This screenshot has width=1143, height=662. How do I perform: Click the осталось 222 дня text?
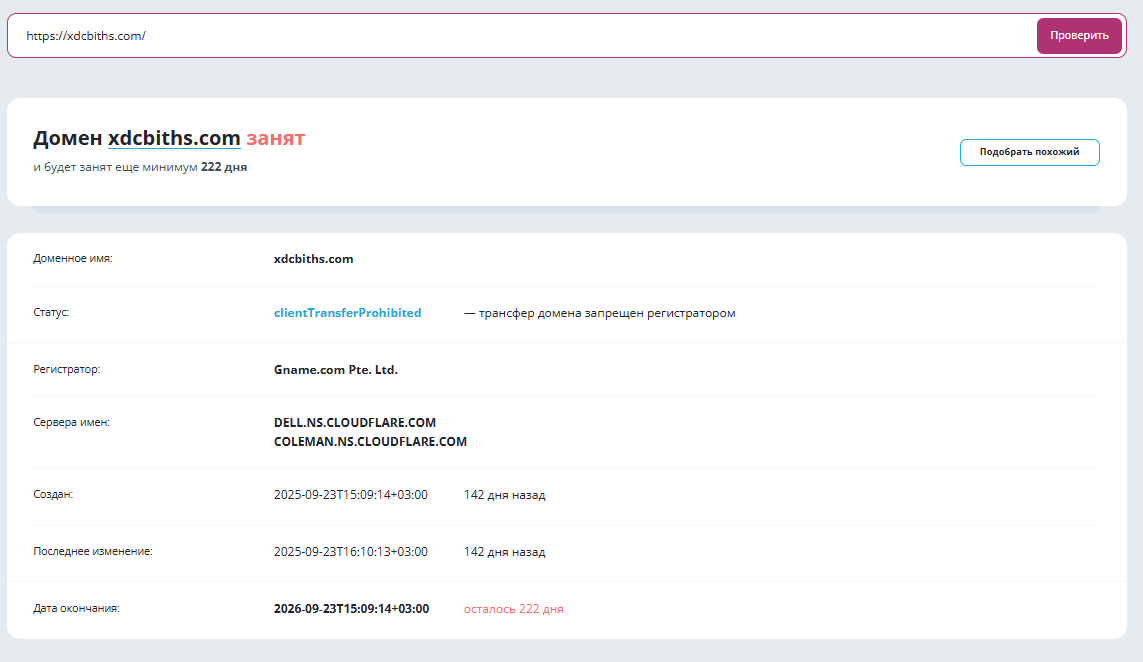point(513,608)
